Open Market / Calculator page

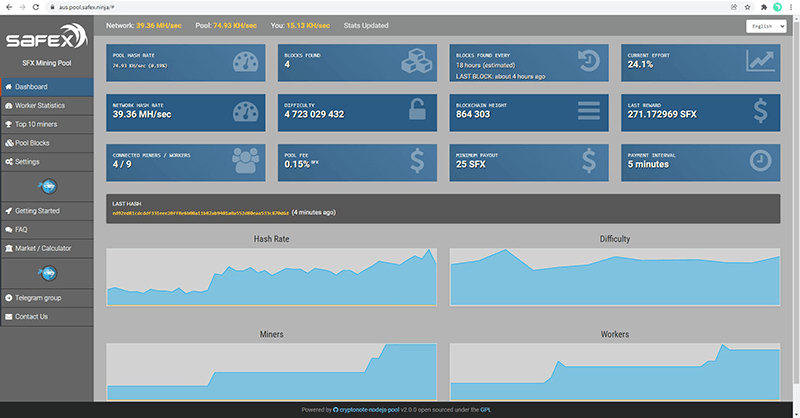point(47,248)
